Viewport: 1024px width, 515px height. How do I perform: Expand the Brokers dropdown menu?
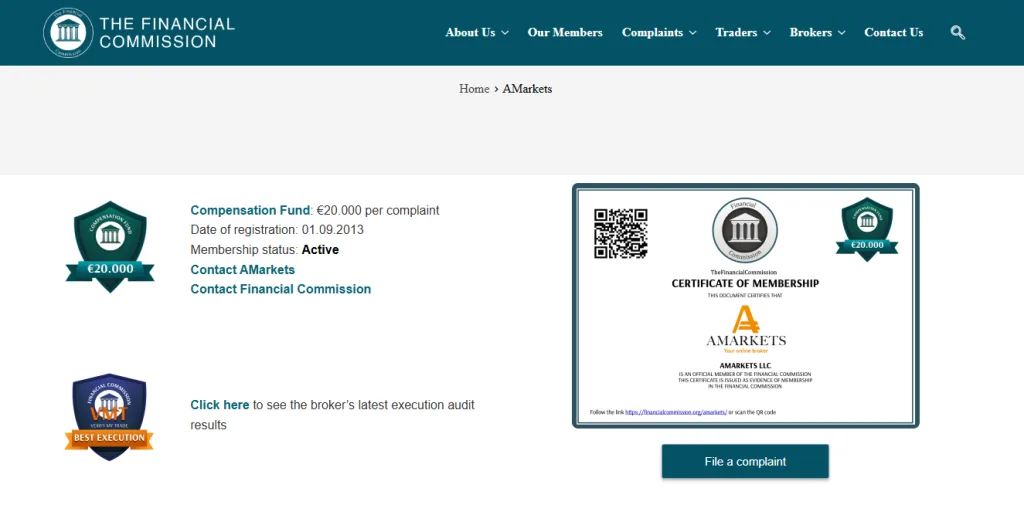pyautogui.click(x=817, y=32)
